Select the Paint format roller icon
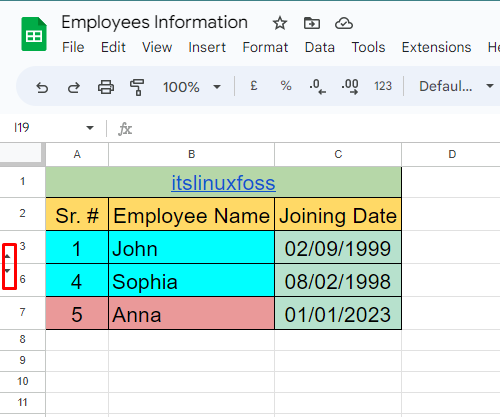This screenshot has width=500, height=417. [x=137, y=87]
